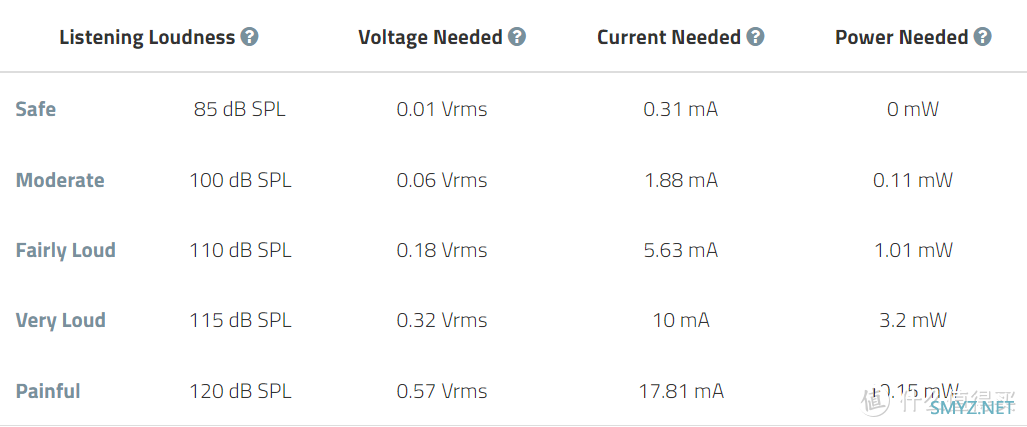This screenshot has width=1027, height=427.
Task: Open the Current Needed help icon
Action: (x=756, y=37)
